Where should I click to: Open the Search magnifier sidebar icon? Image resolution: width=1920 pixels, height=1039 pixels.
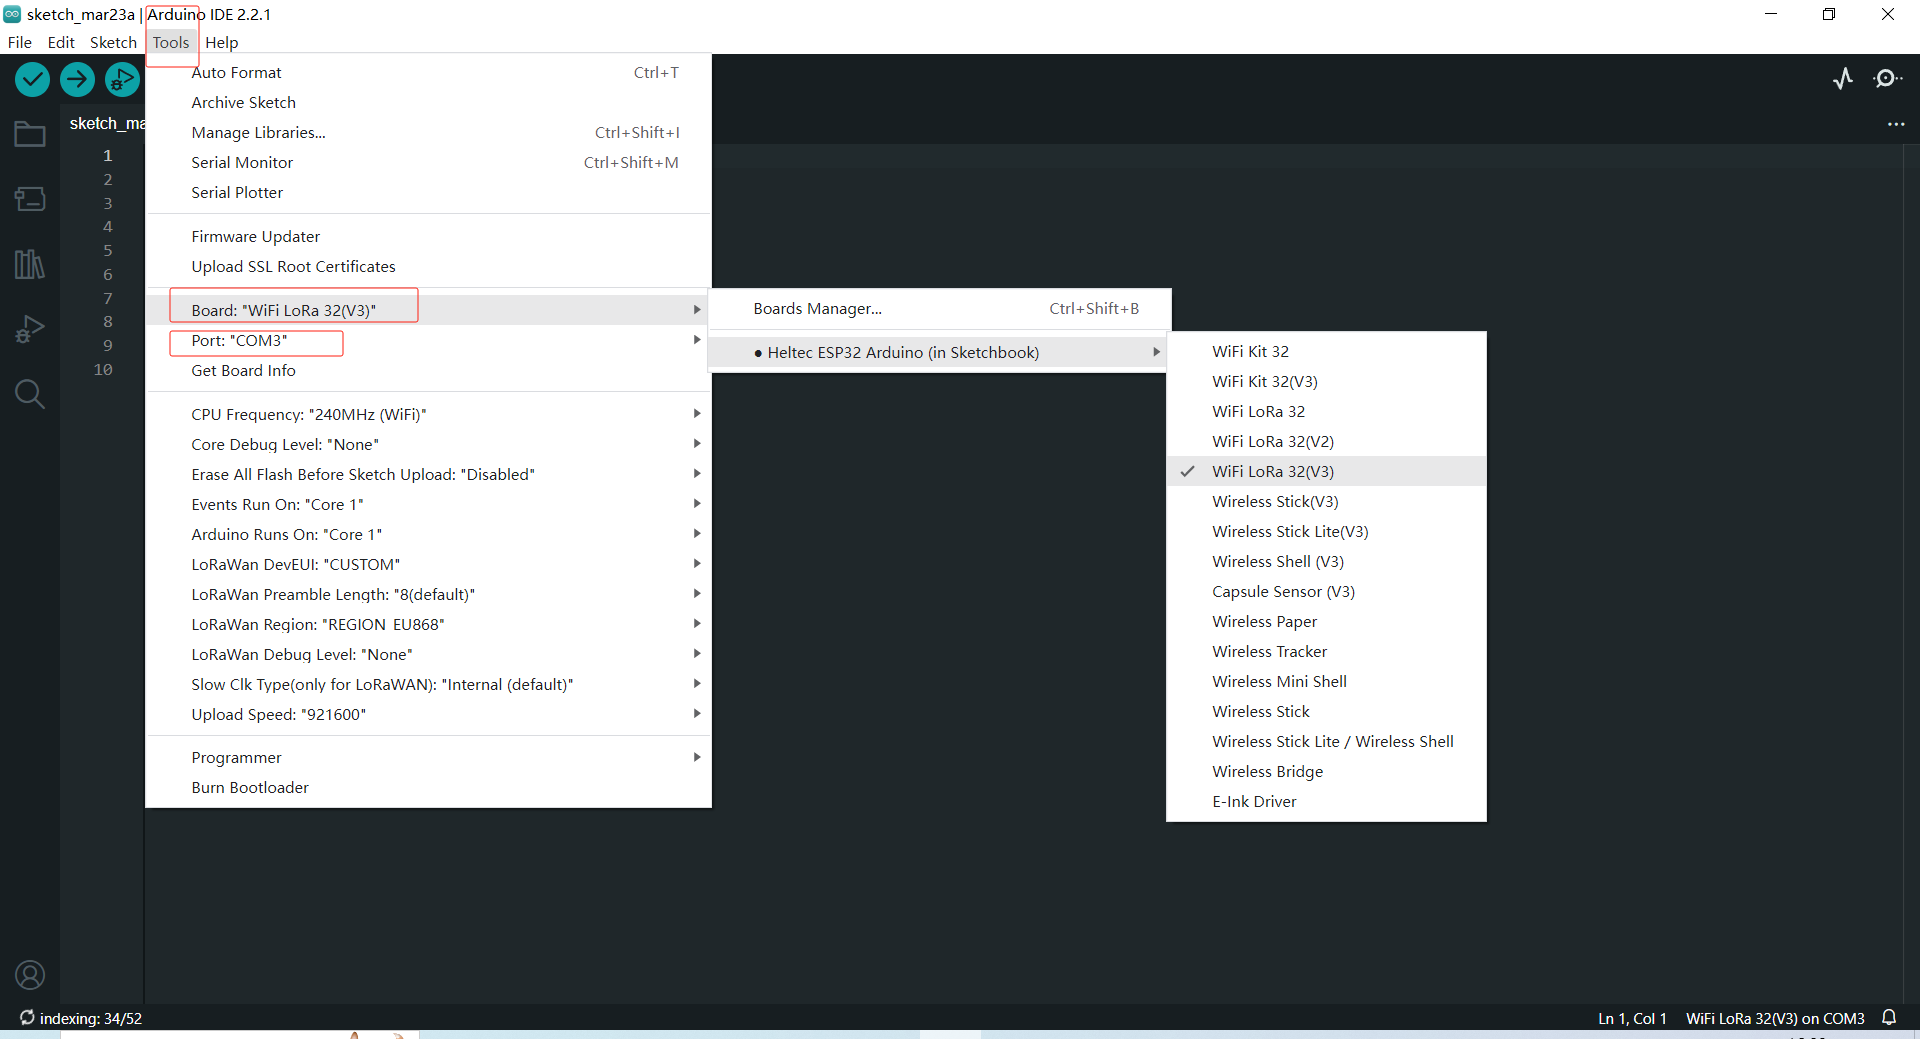(30, 394)
